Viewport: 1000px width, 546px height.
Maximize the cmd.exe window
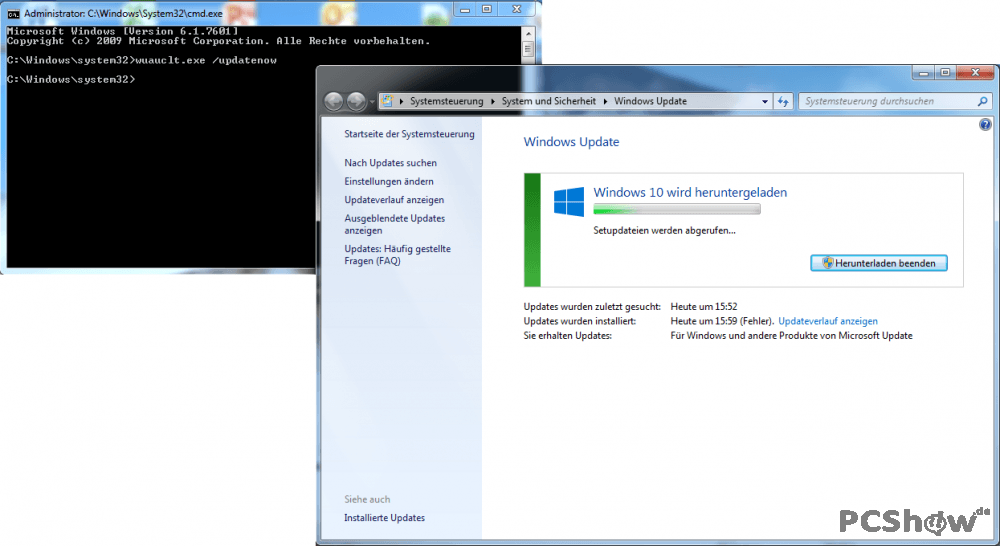487,10
